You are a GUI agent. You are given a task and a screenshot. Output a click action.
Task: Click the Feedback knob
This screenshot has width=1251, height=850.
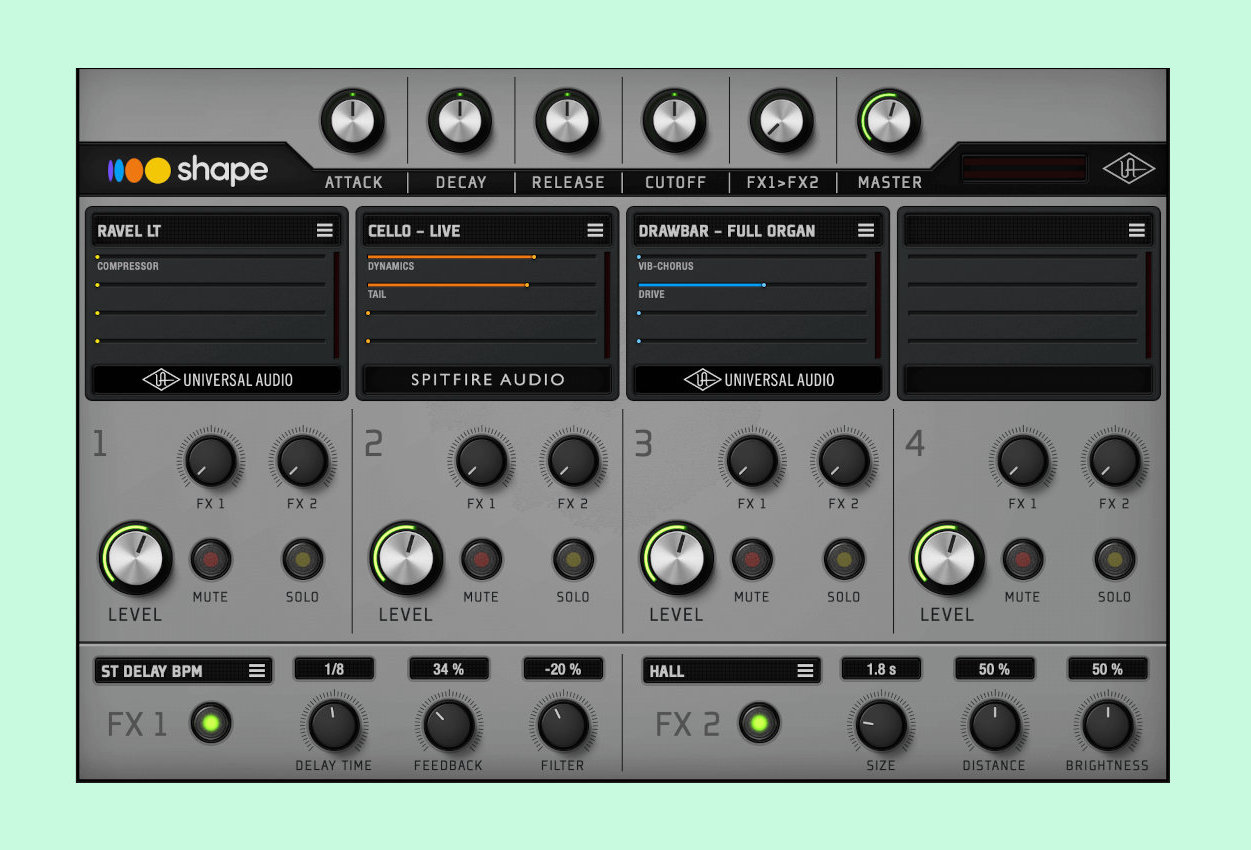(449, 725)
